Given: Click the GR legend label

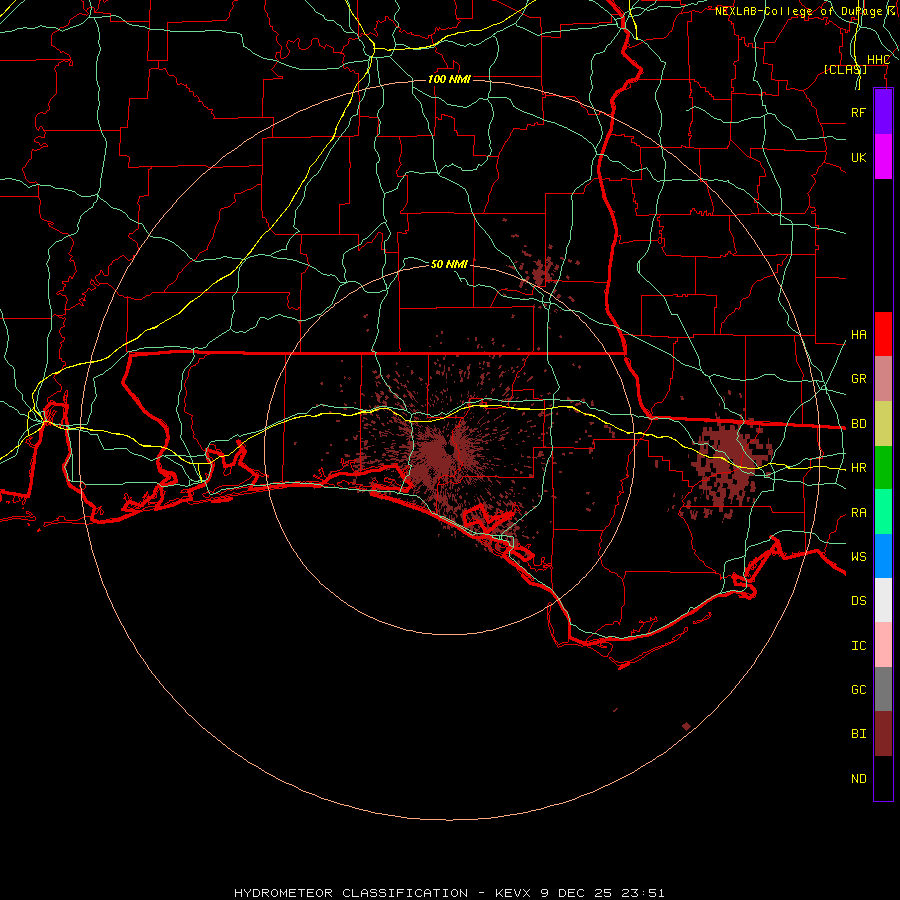Looking at the screenshot, I should tap(858, 379).
